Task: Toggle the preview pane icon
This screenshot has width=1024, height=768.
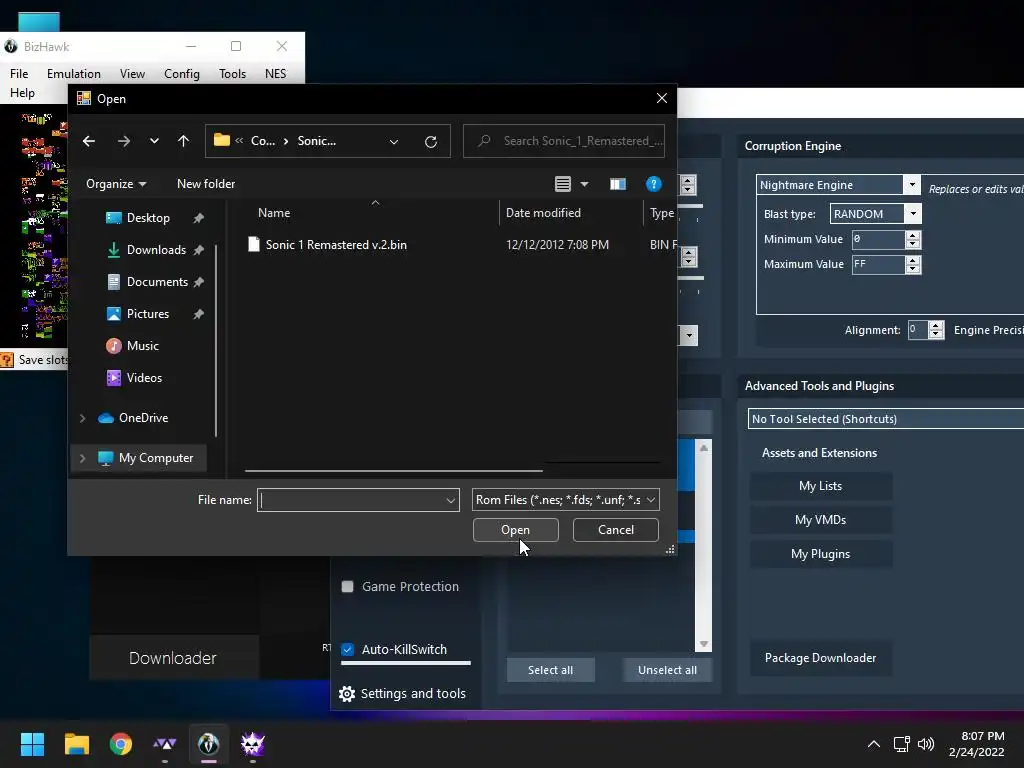Action: pos(617,184)
